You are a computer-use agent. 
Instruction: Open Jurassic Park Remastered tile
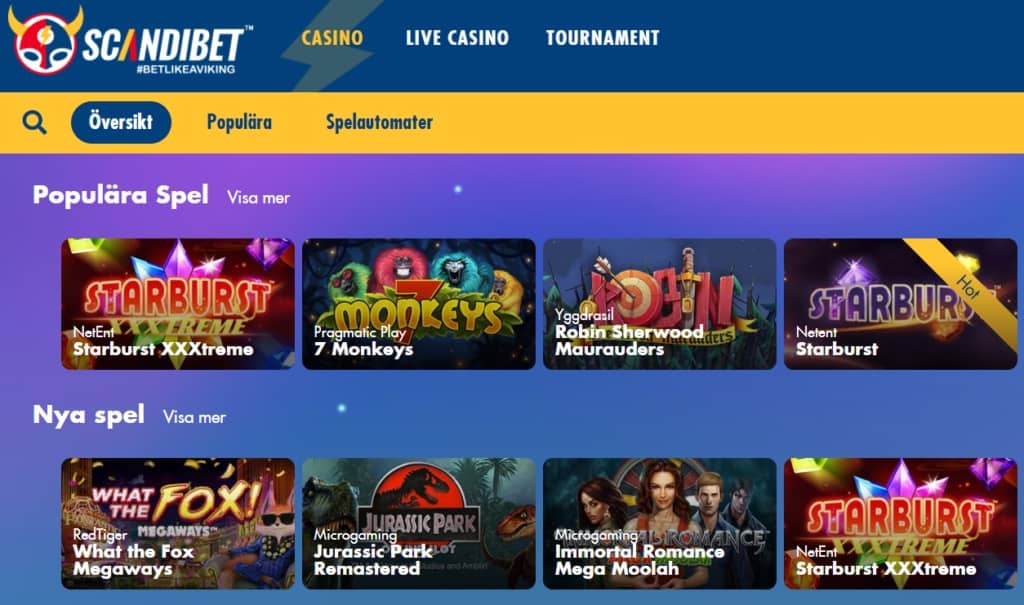419,523
